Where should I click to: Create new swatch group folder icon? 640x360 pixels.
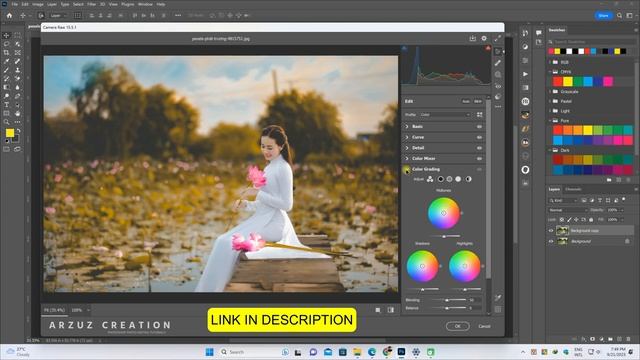click(x=609, y=180)
